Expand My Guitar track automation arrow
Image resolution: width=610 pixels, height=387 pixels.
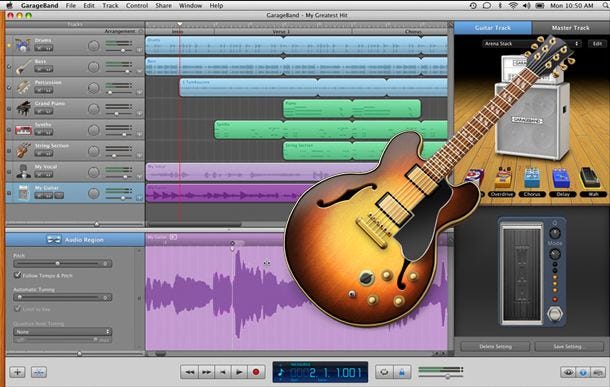tap(139, 198)
